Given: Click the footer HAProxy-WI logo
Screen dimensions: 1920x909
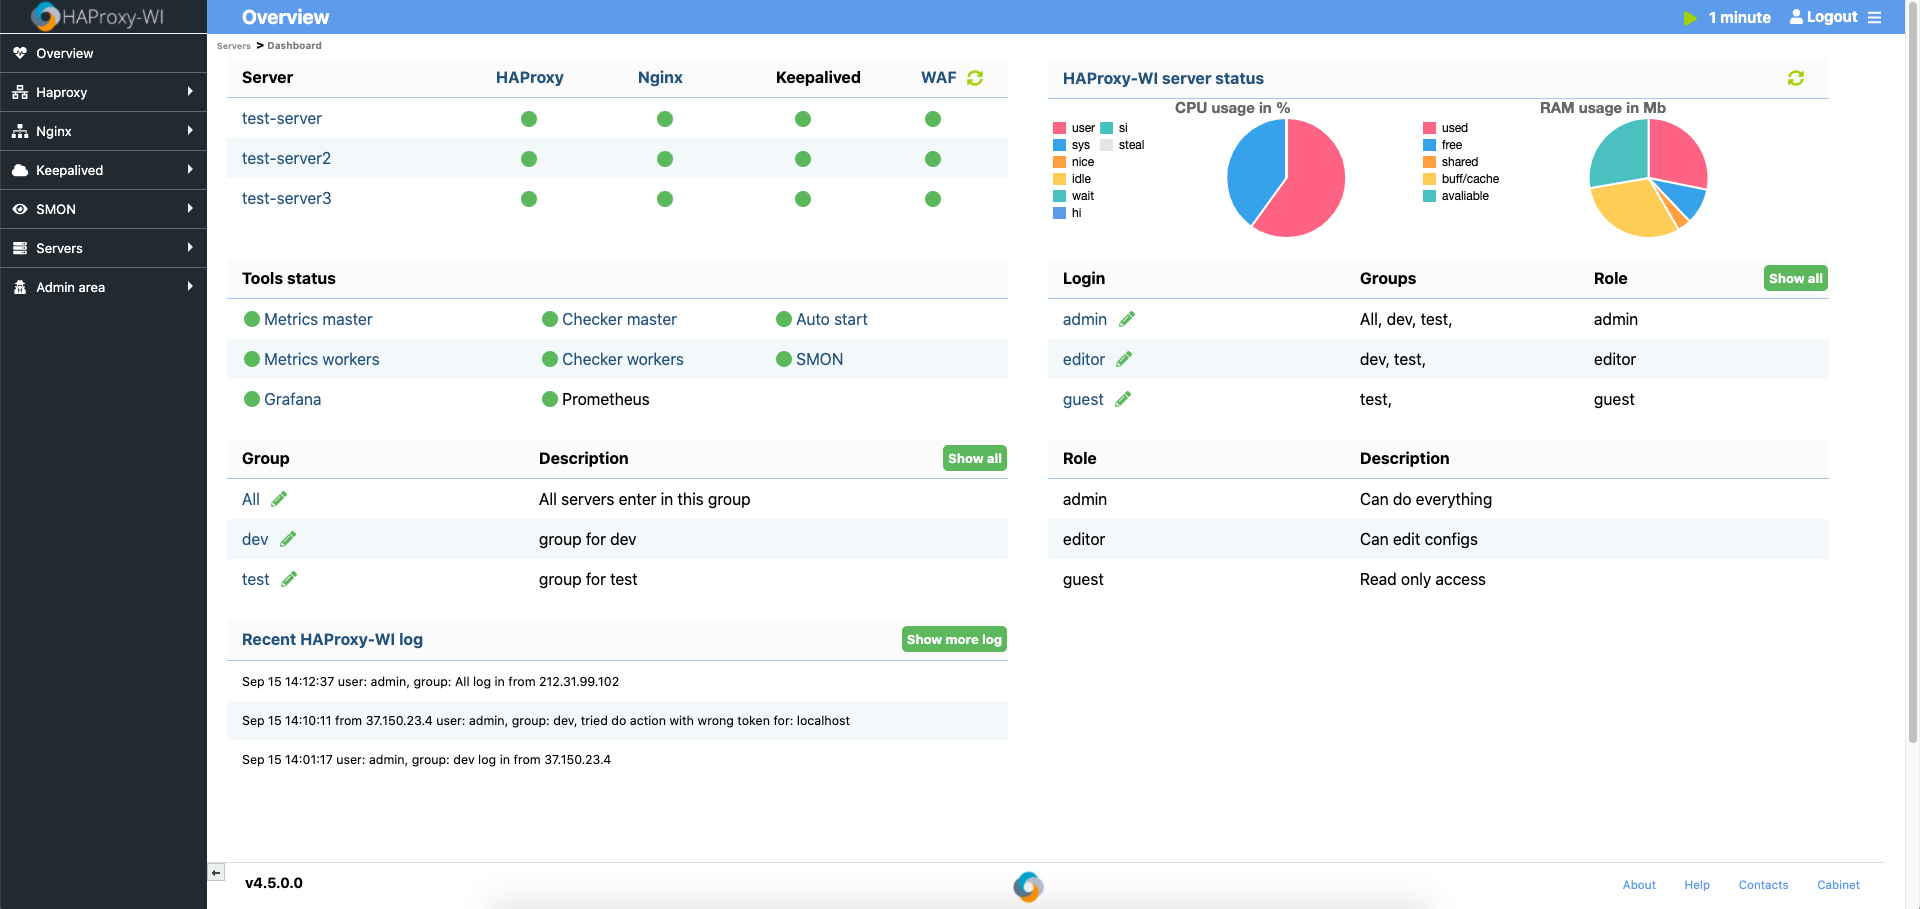Looking at the screenshot, I should (x=1028, y=886).
